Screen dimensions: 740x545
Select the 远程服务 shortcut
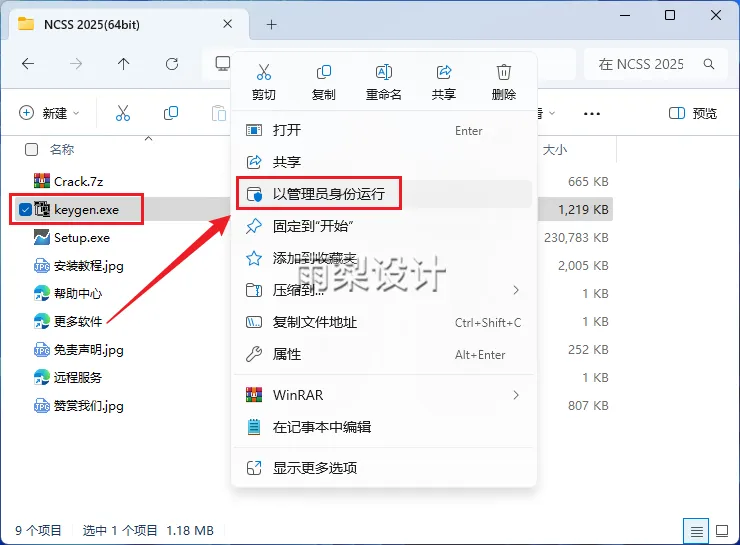(x=78, y=377)
